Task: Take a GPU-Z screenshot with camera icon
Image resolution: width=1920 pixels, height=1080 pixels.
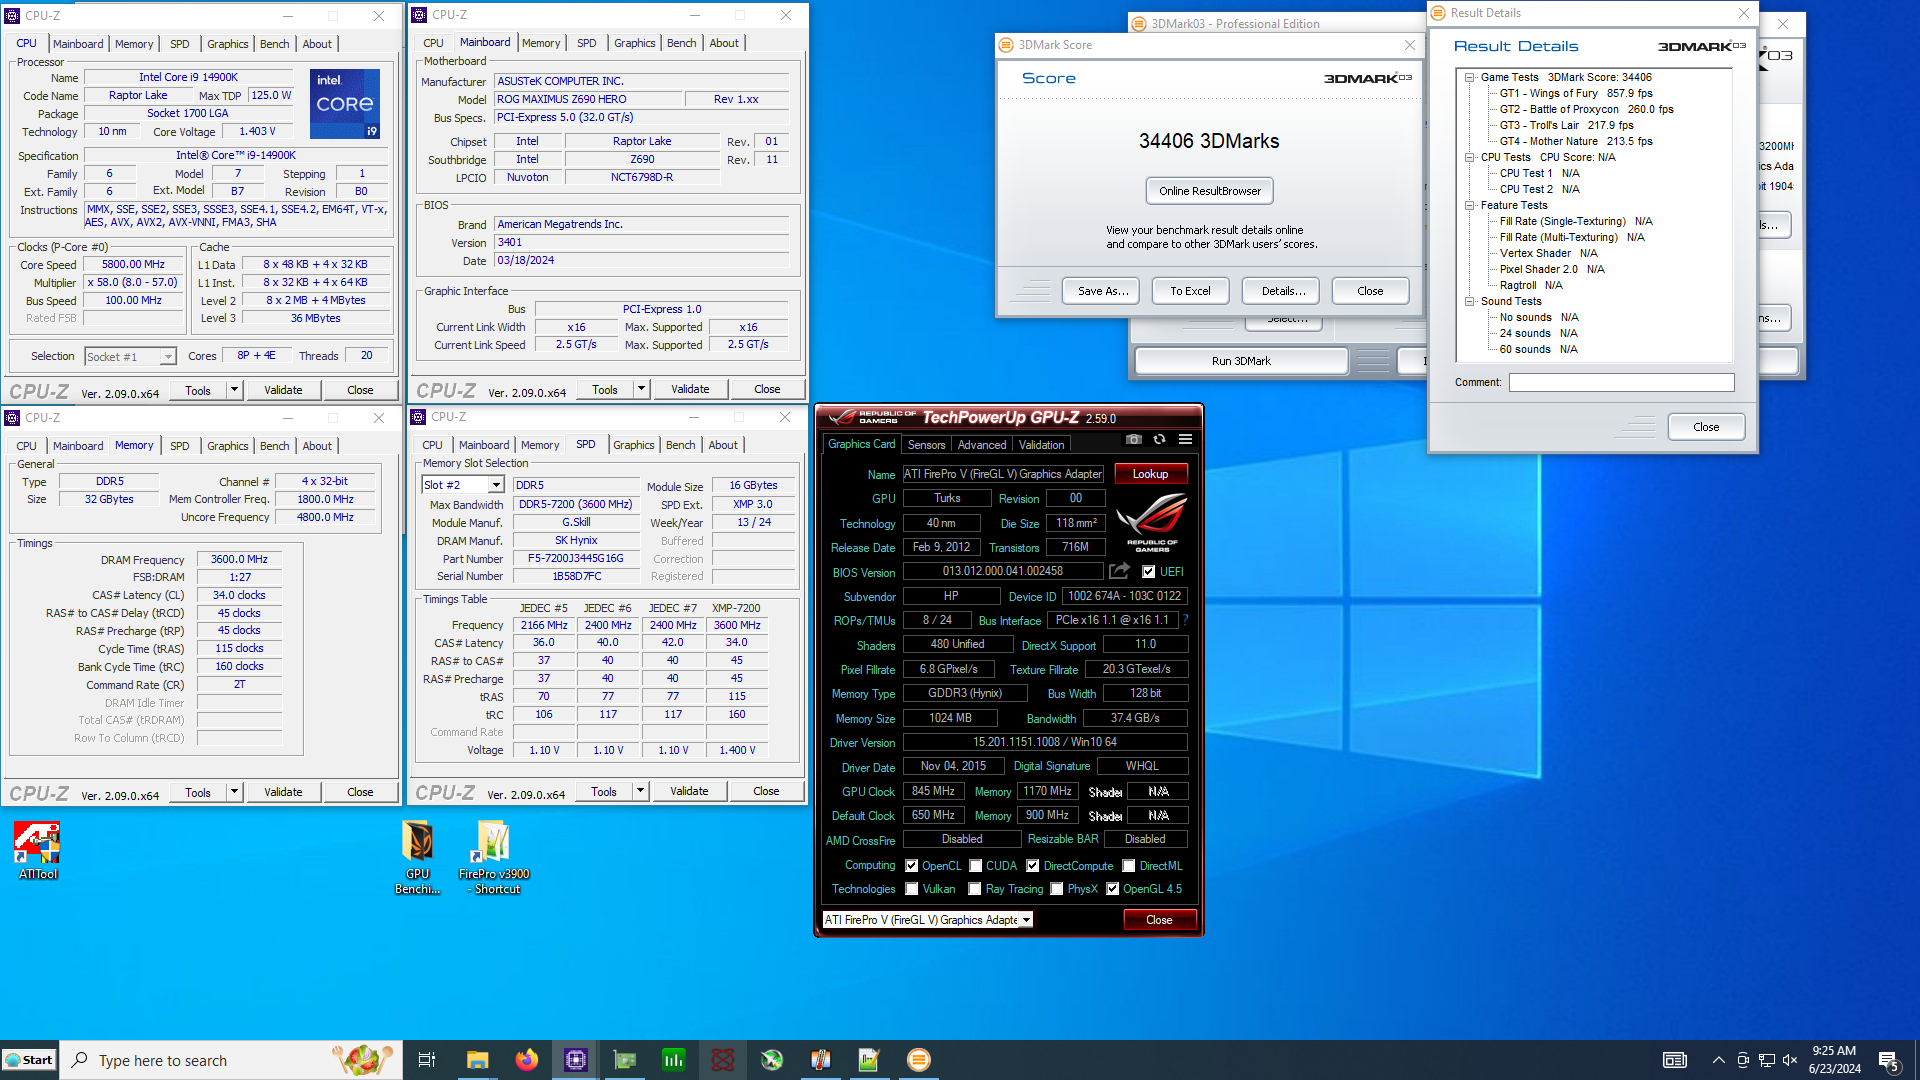Action: (x=1133, y=440)
